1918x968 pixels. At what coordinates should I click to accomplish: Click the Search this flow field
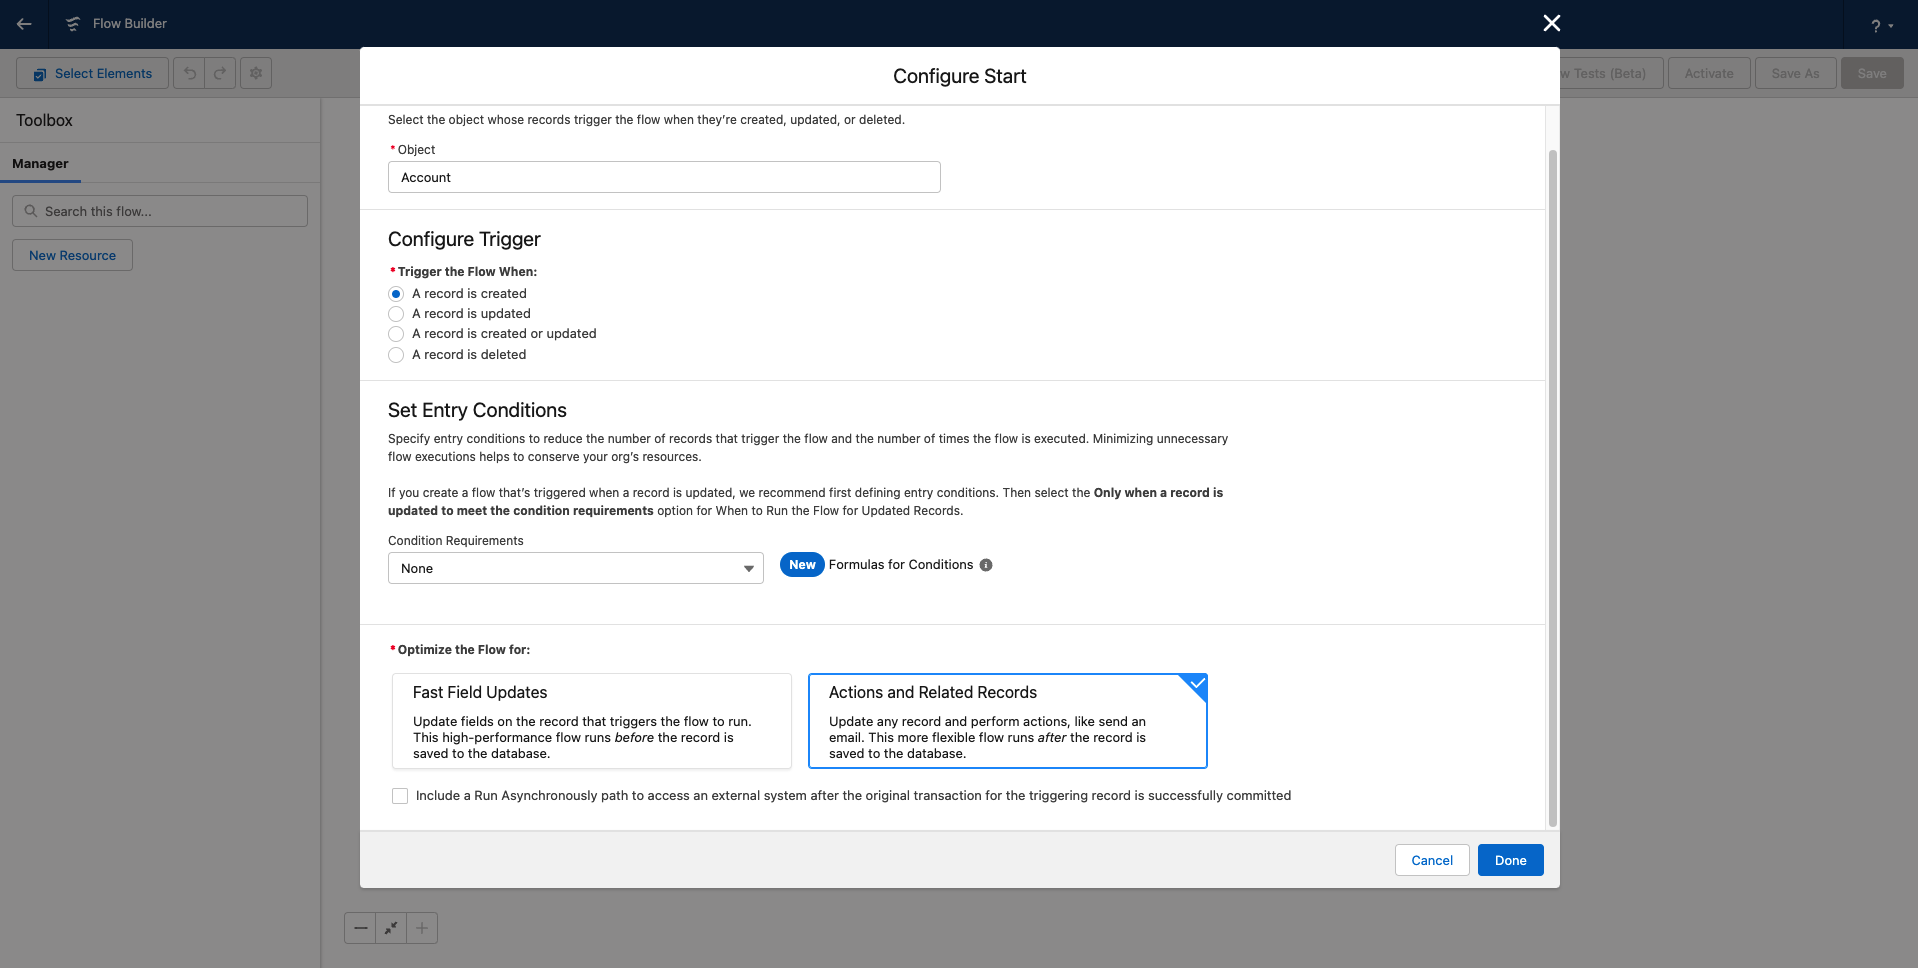tap(159, 211)
